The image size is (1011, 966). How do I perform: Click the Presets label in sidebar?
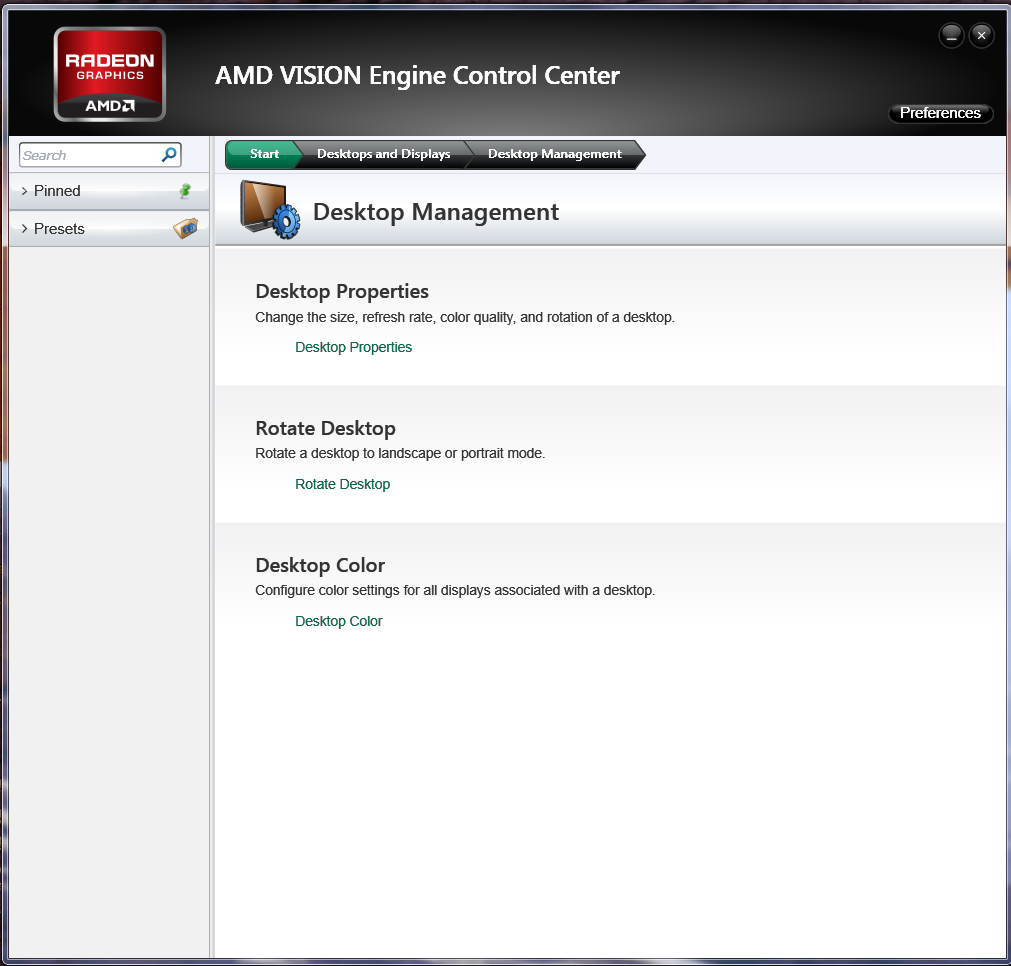(x=59, y=229)
